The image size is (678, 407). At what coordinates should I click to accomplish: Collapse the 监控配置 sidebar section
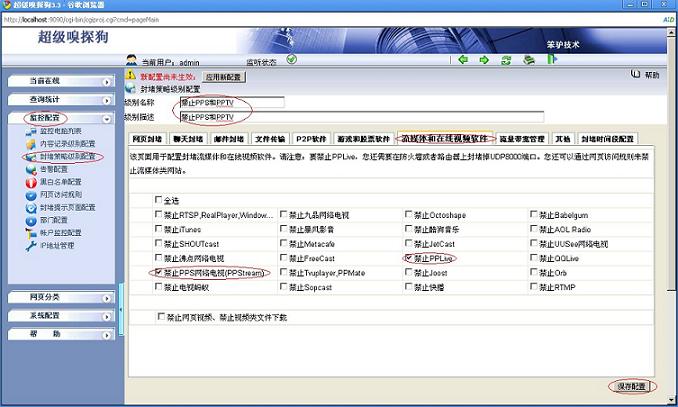click(60, 117)
